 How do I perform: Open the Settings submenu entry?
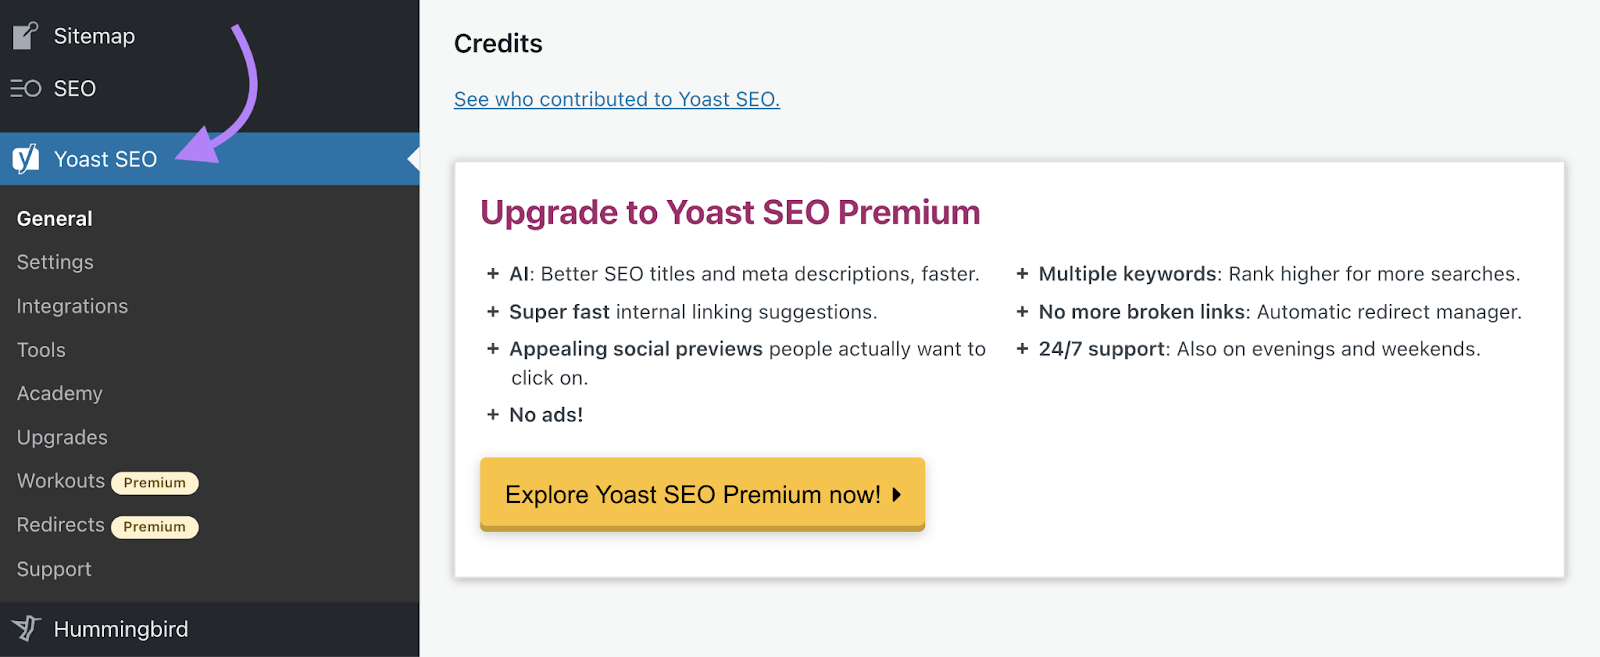pos(55,262)
